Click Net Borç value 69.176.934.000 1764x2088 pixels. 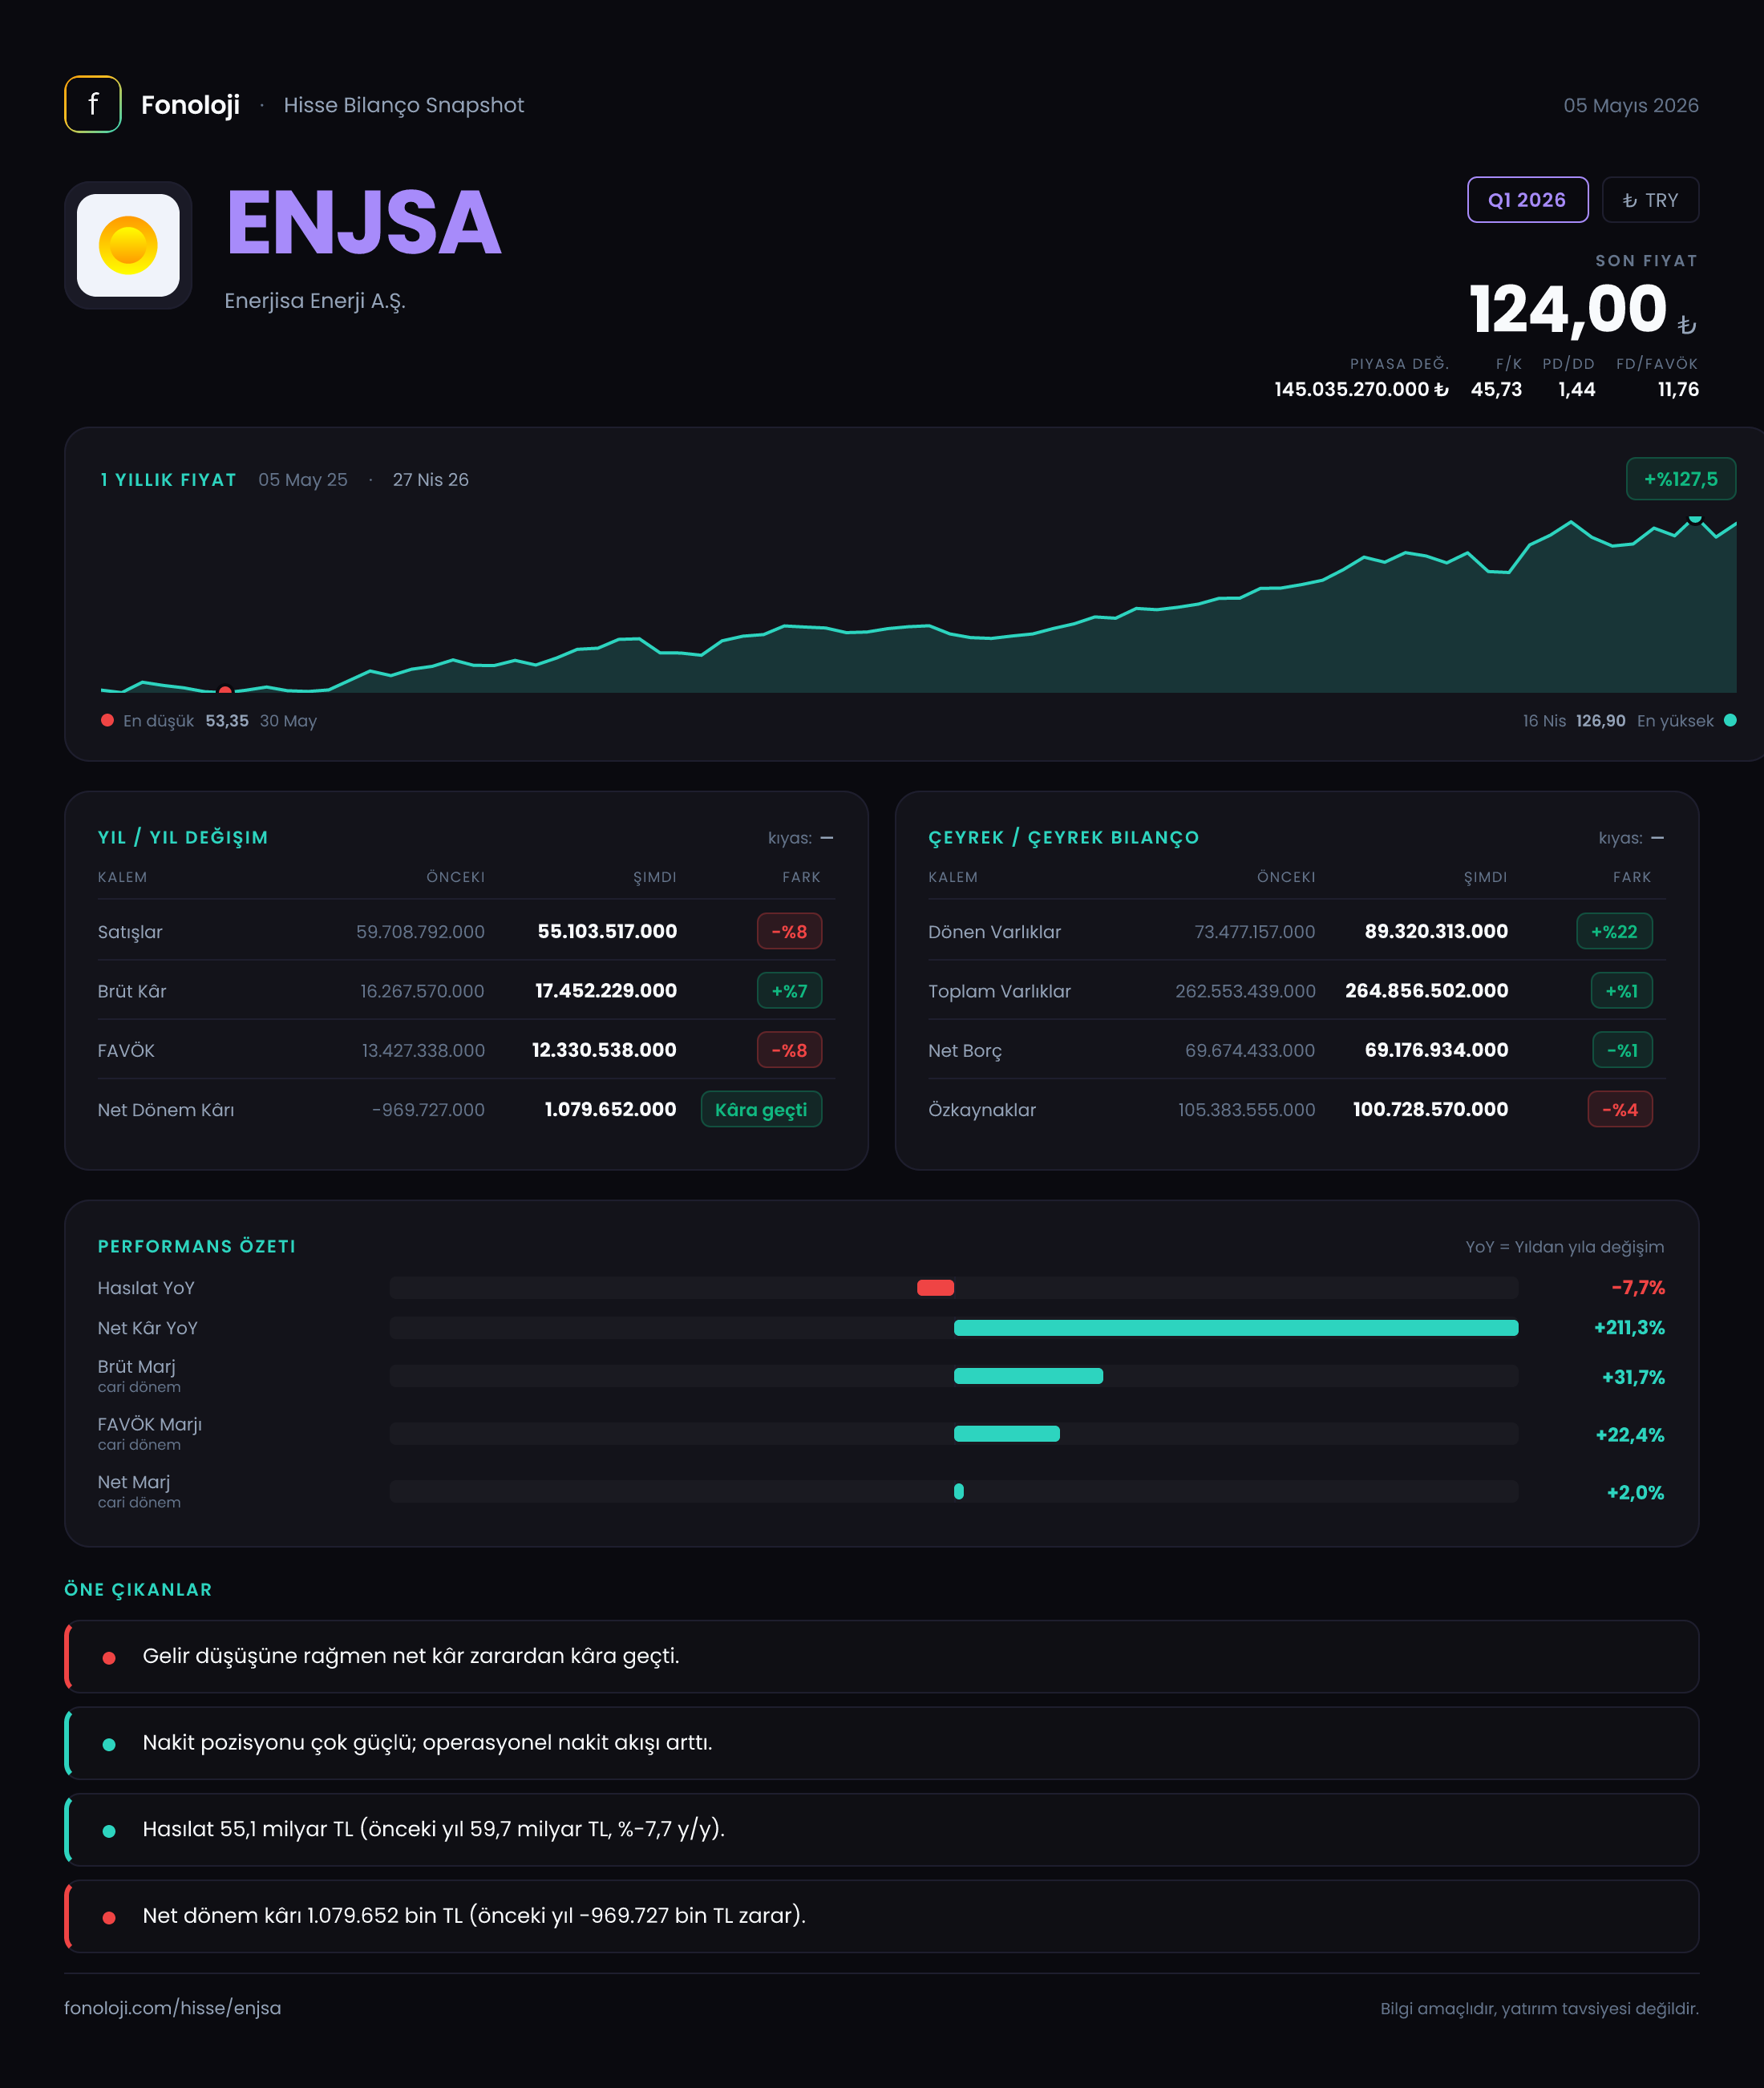coord(1436,1050)
